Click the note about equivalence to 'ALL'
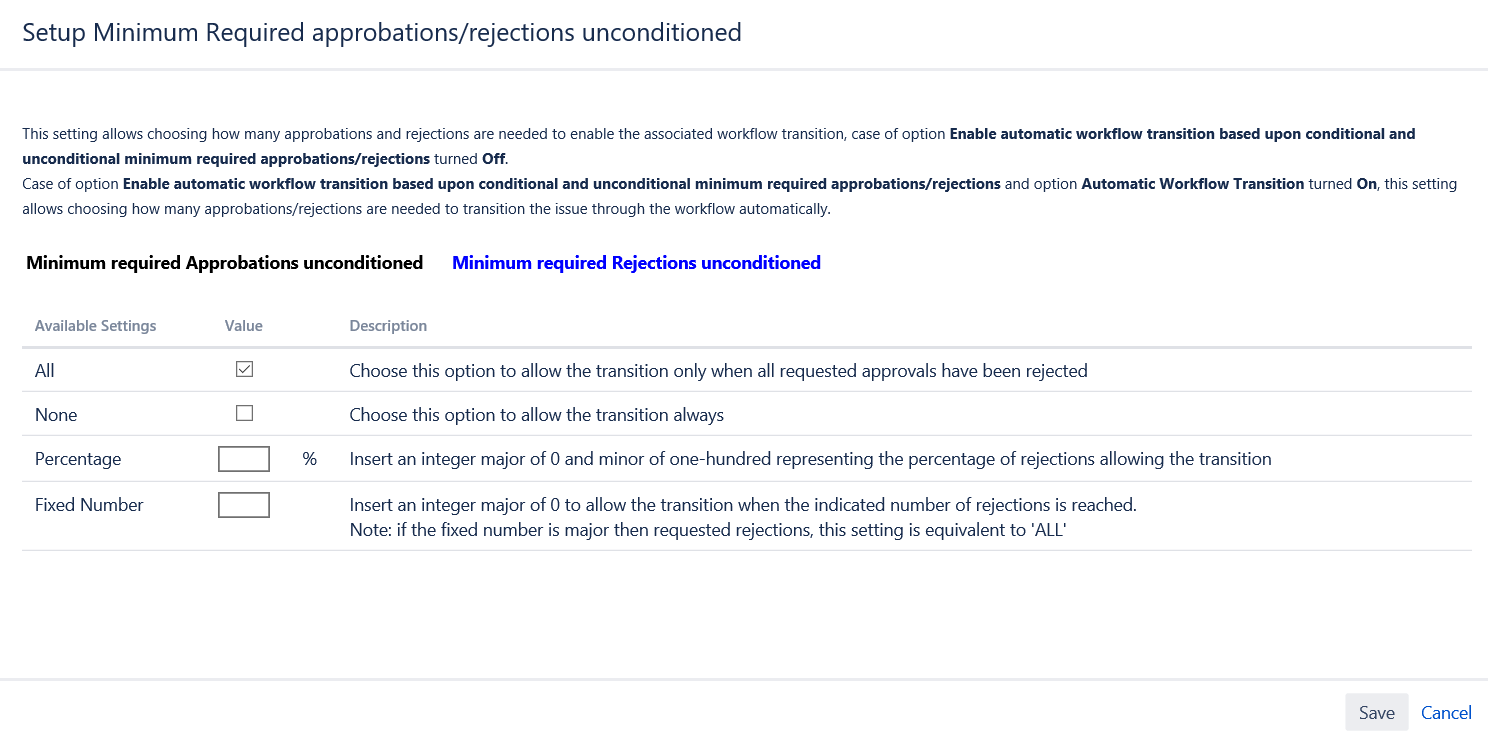This screenshot has height=741, width=1488. click(708, 531)
